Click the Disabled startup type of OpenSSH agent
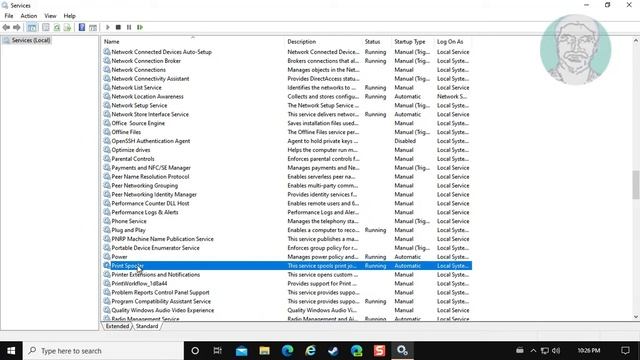The image size is (640, 360). click(405, 141)
